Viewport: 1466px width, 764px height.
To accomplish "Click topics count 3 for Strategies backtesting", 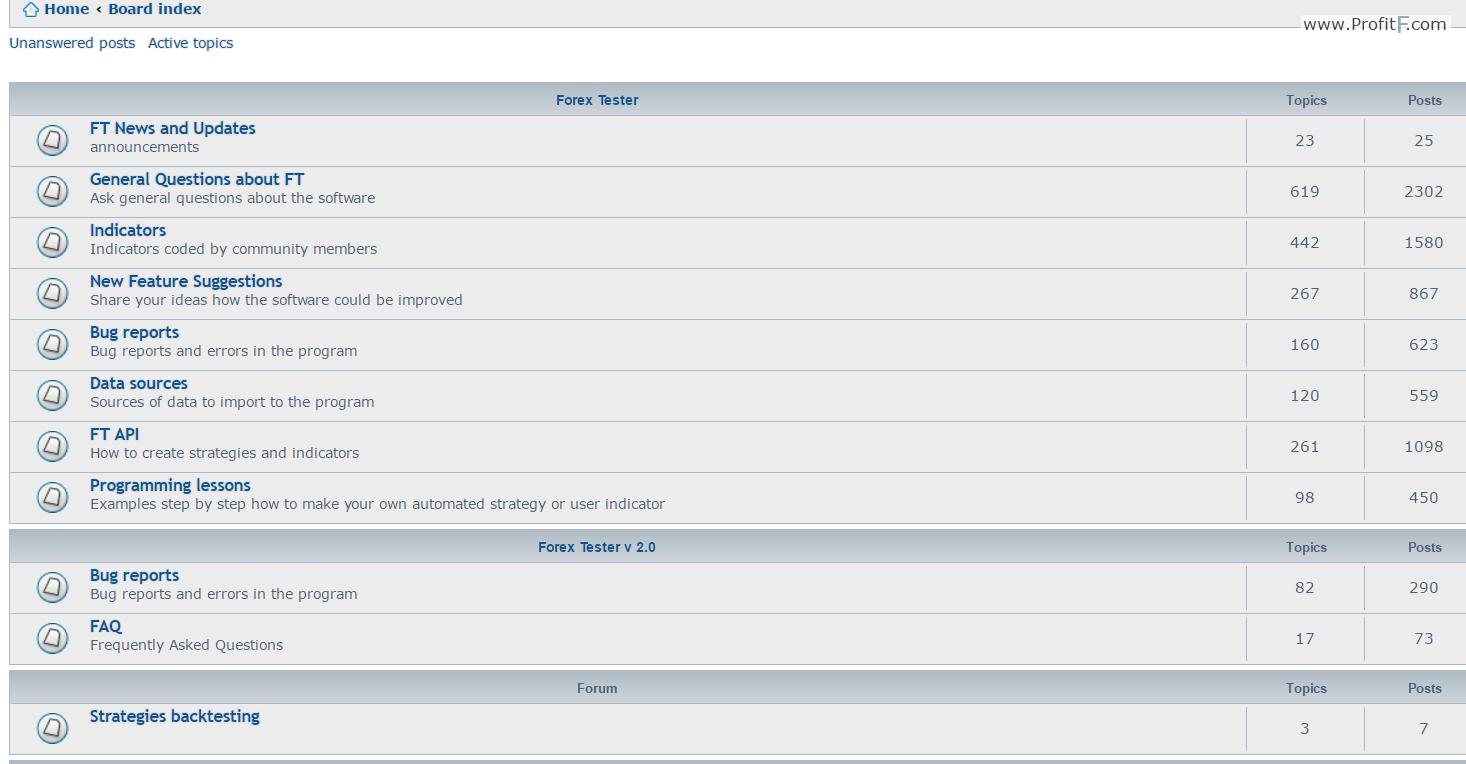I will pos(1305,729).
